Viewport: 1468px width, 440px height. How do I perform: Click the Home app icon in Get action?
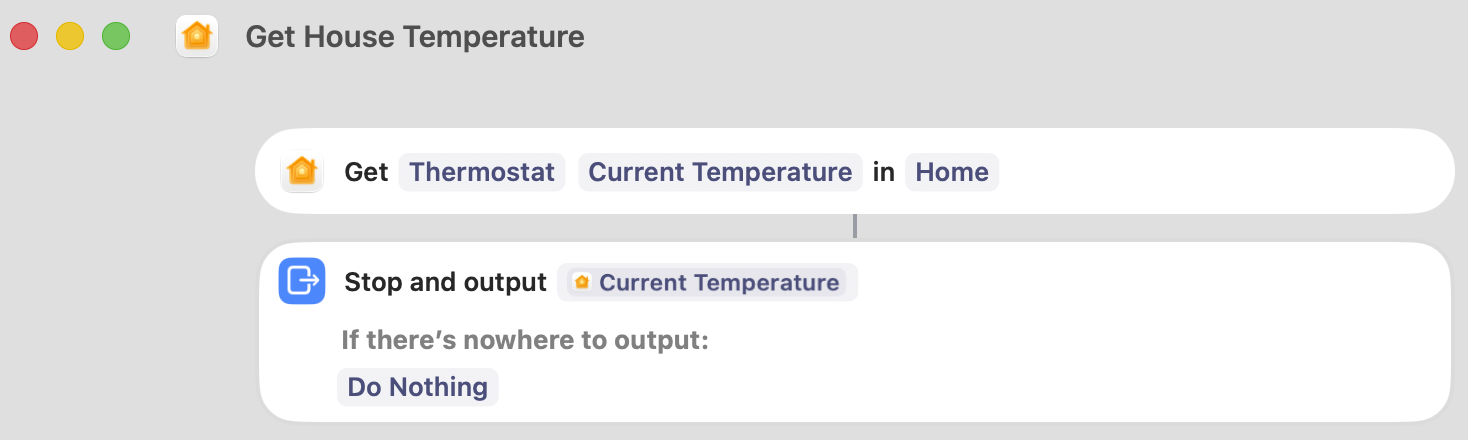tap(301, 172)
